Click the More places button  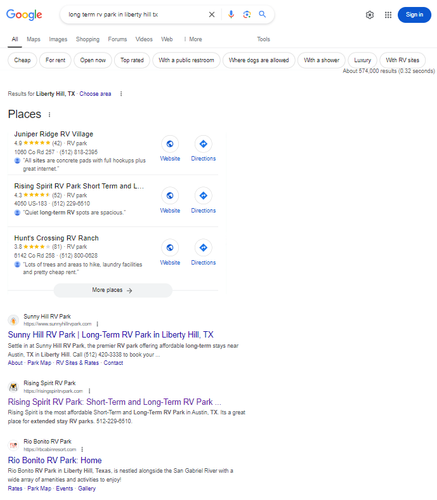113,290
